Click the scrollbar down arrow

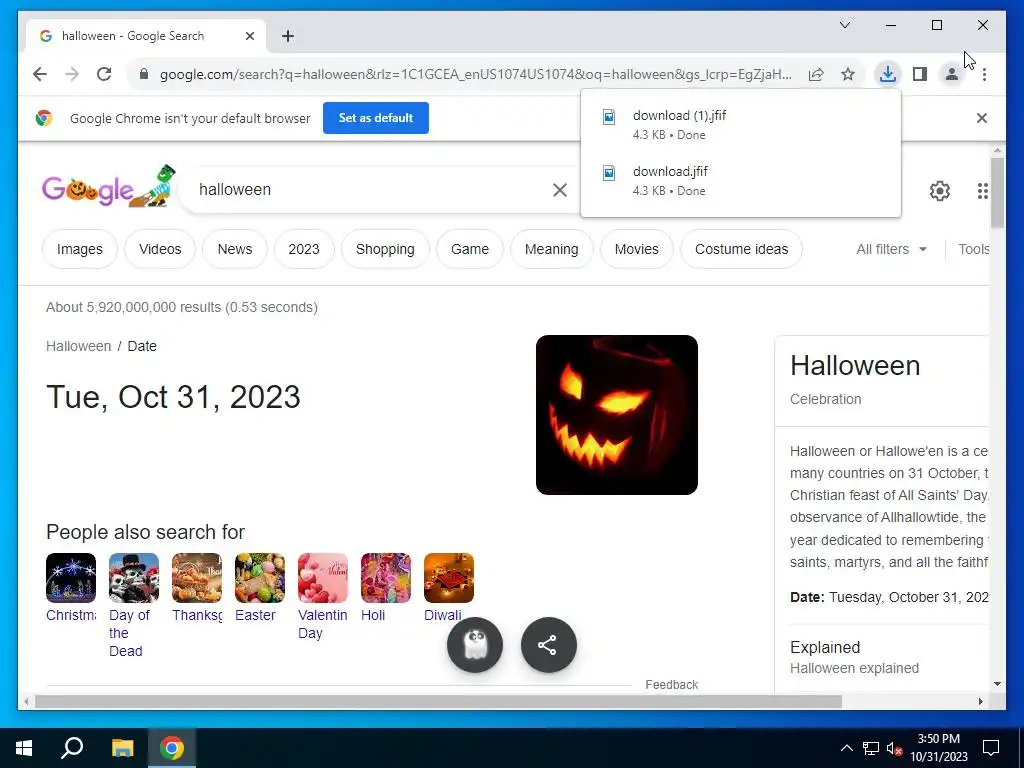coord(997,684)
